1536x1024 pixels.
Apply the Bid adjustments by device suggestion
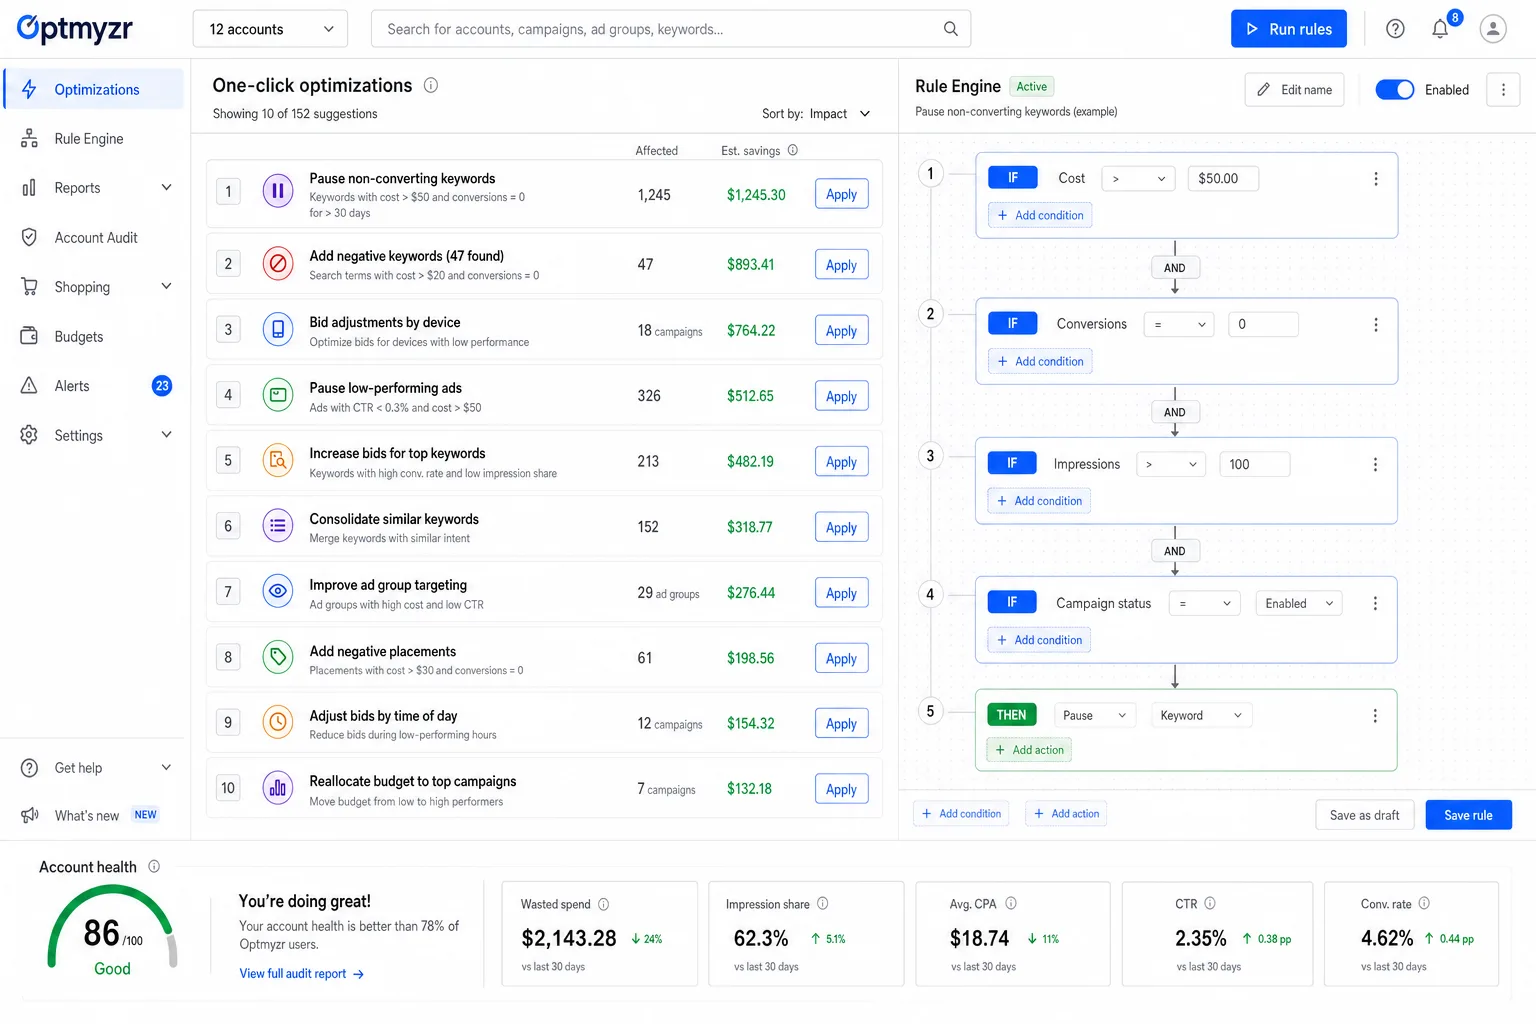841,330
